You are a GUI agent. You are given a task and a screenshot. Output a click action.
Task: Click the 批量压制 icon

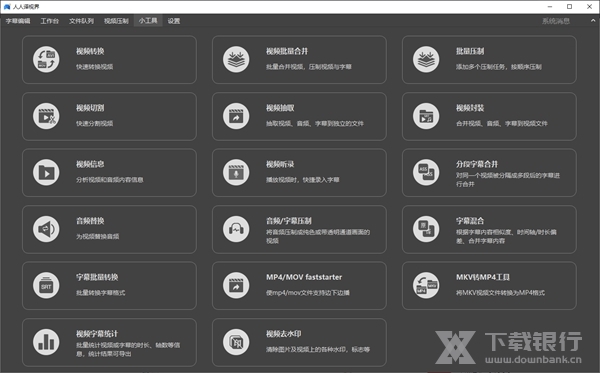click(426, 60)
